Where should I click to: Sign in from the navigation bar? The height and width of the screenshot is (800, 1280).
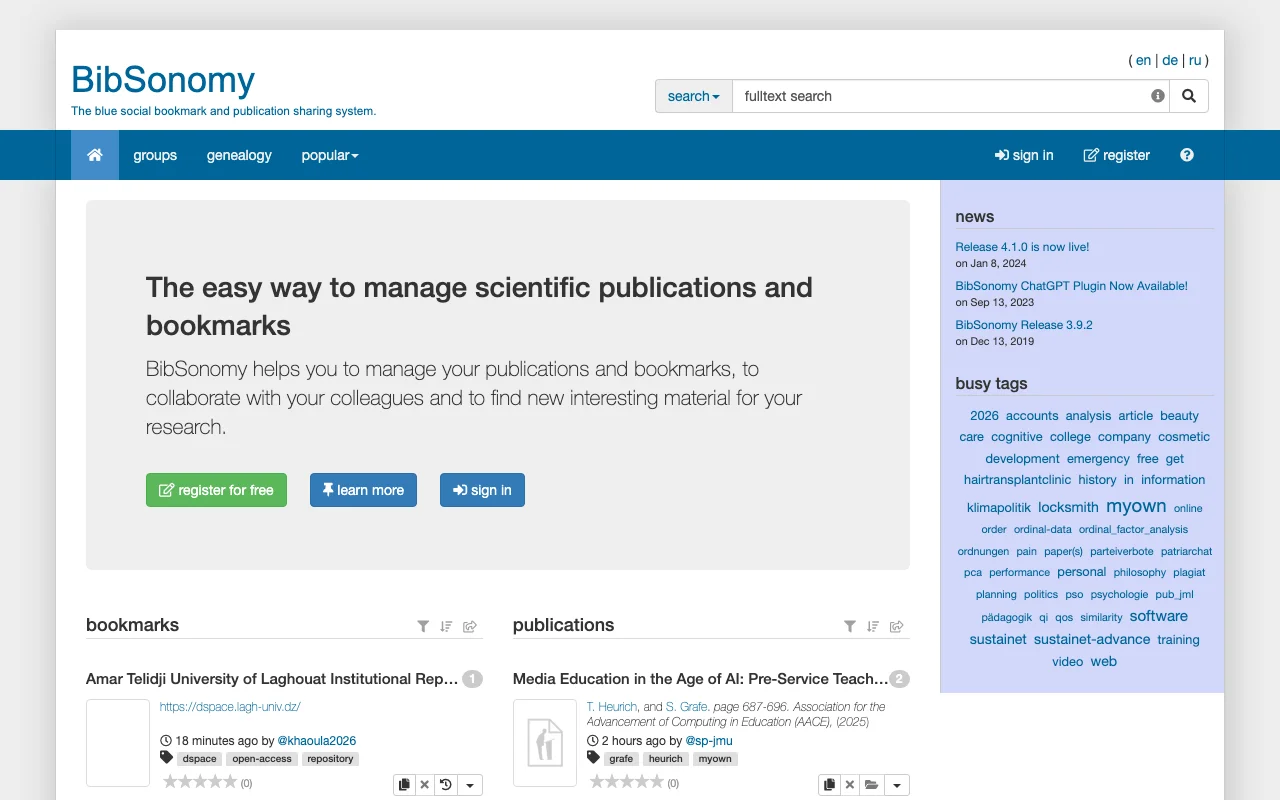pyautogui.click(x=1024, y=155)
